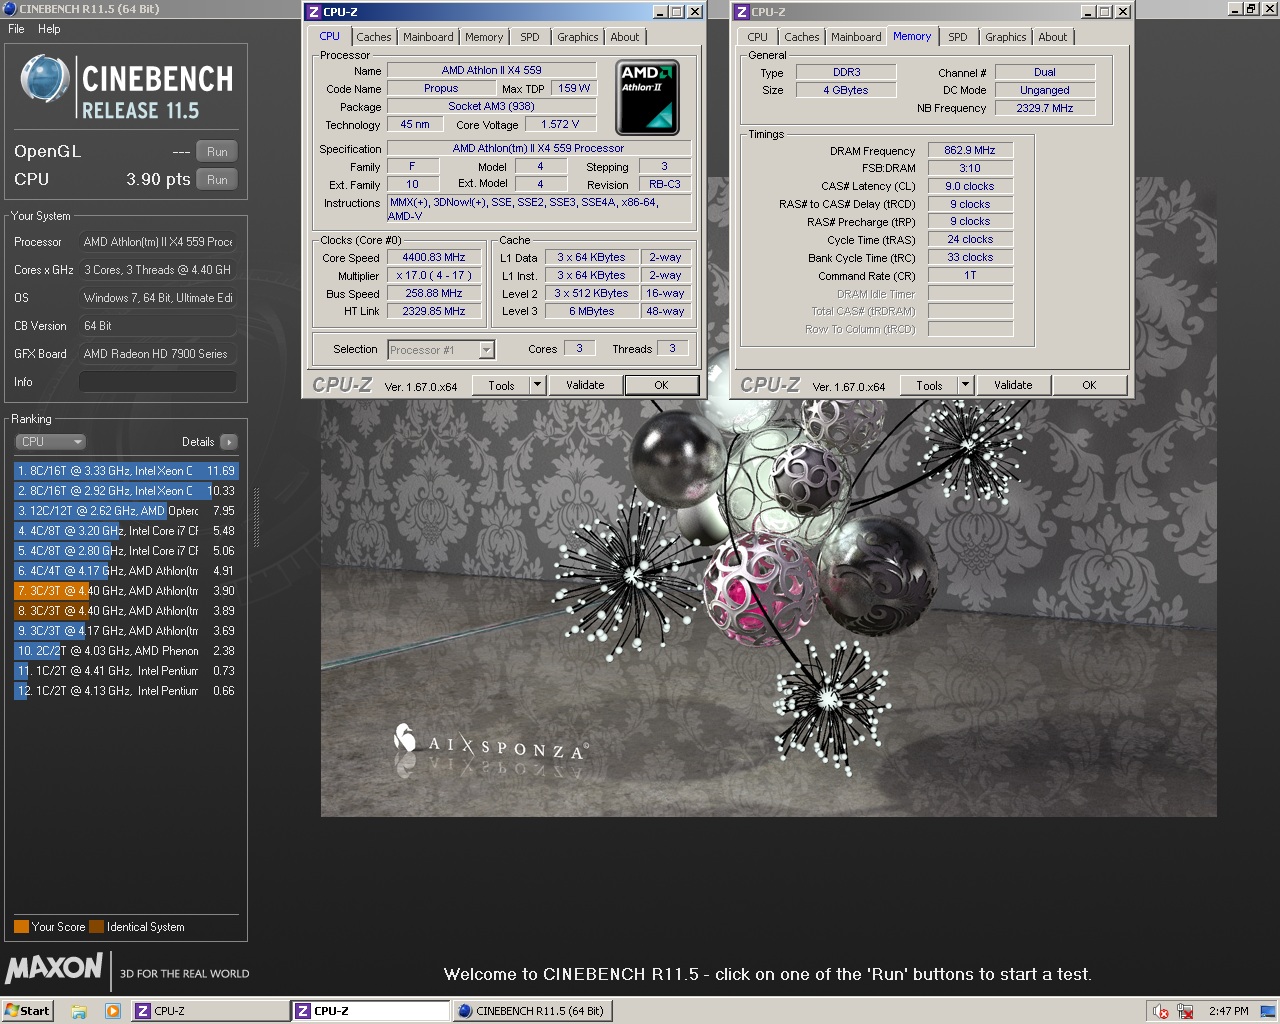Click the empty Info field under Your System
The image size is (1280, 1024).
click(158, 382)
